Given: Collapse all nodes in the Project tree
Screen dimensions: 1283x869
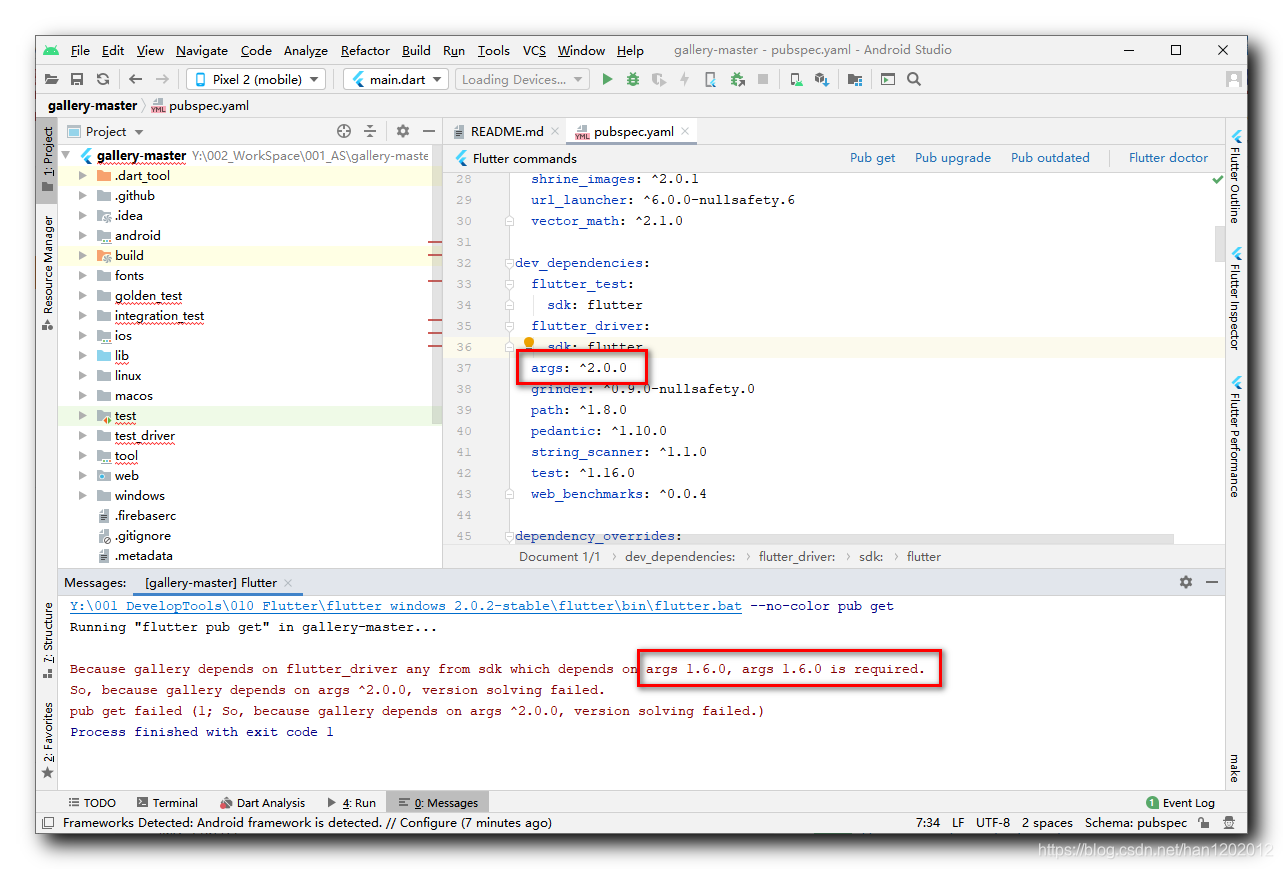Looking at the screenshot, I should [372, 130].
